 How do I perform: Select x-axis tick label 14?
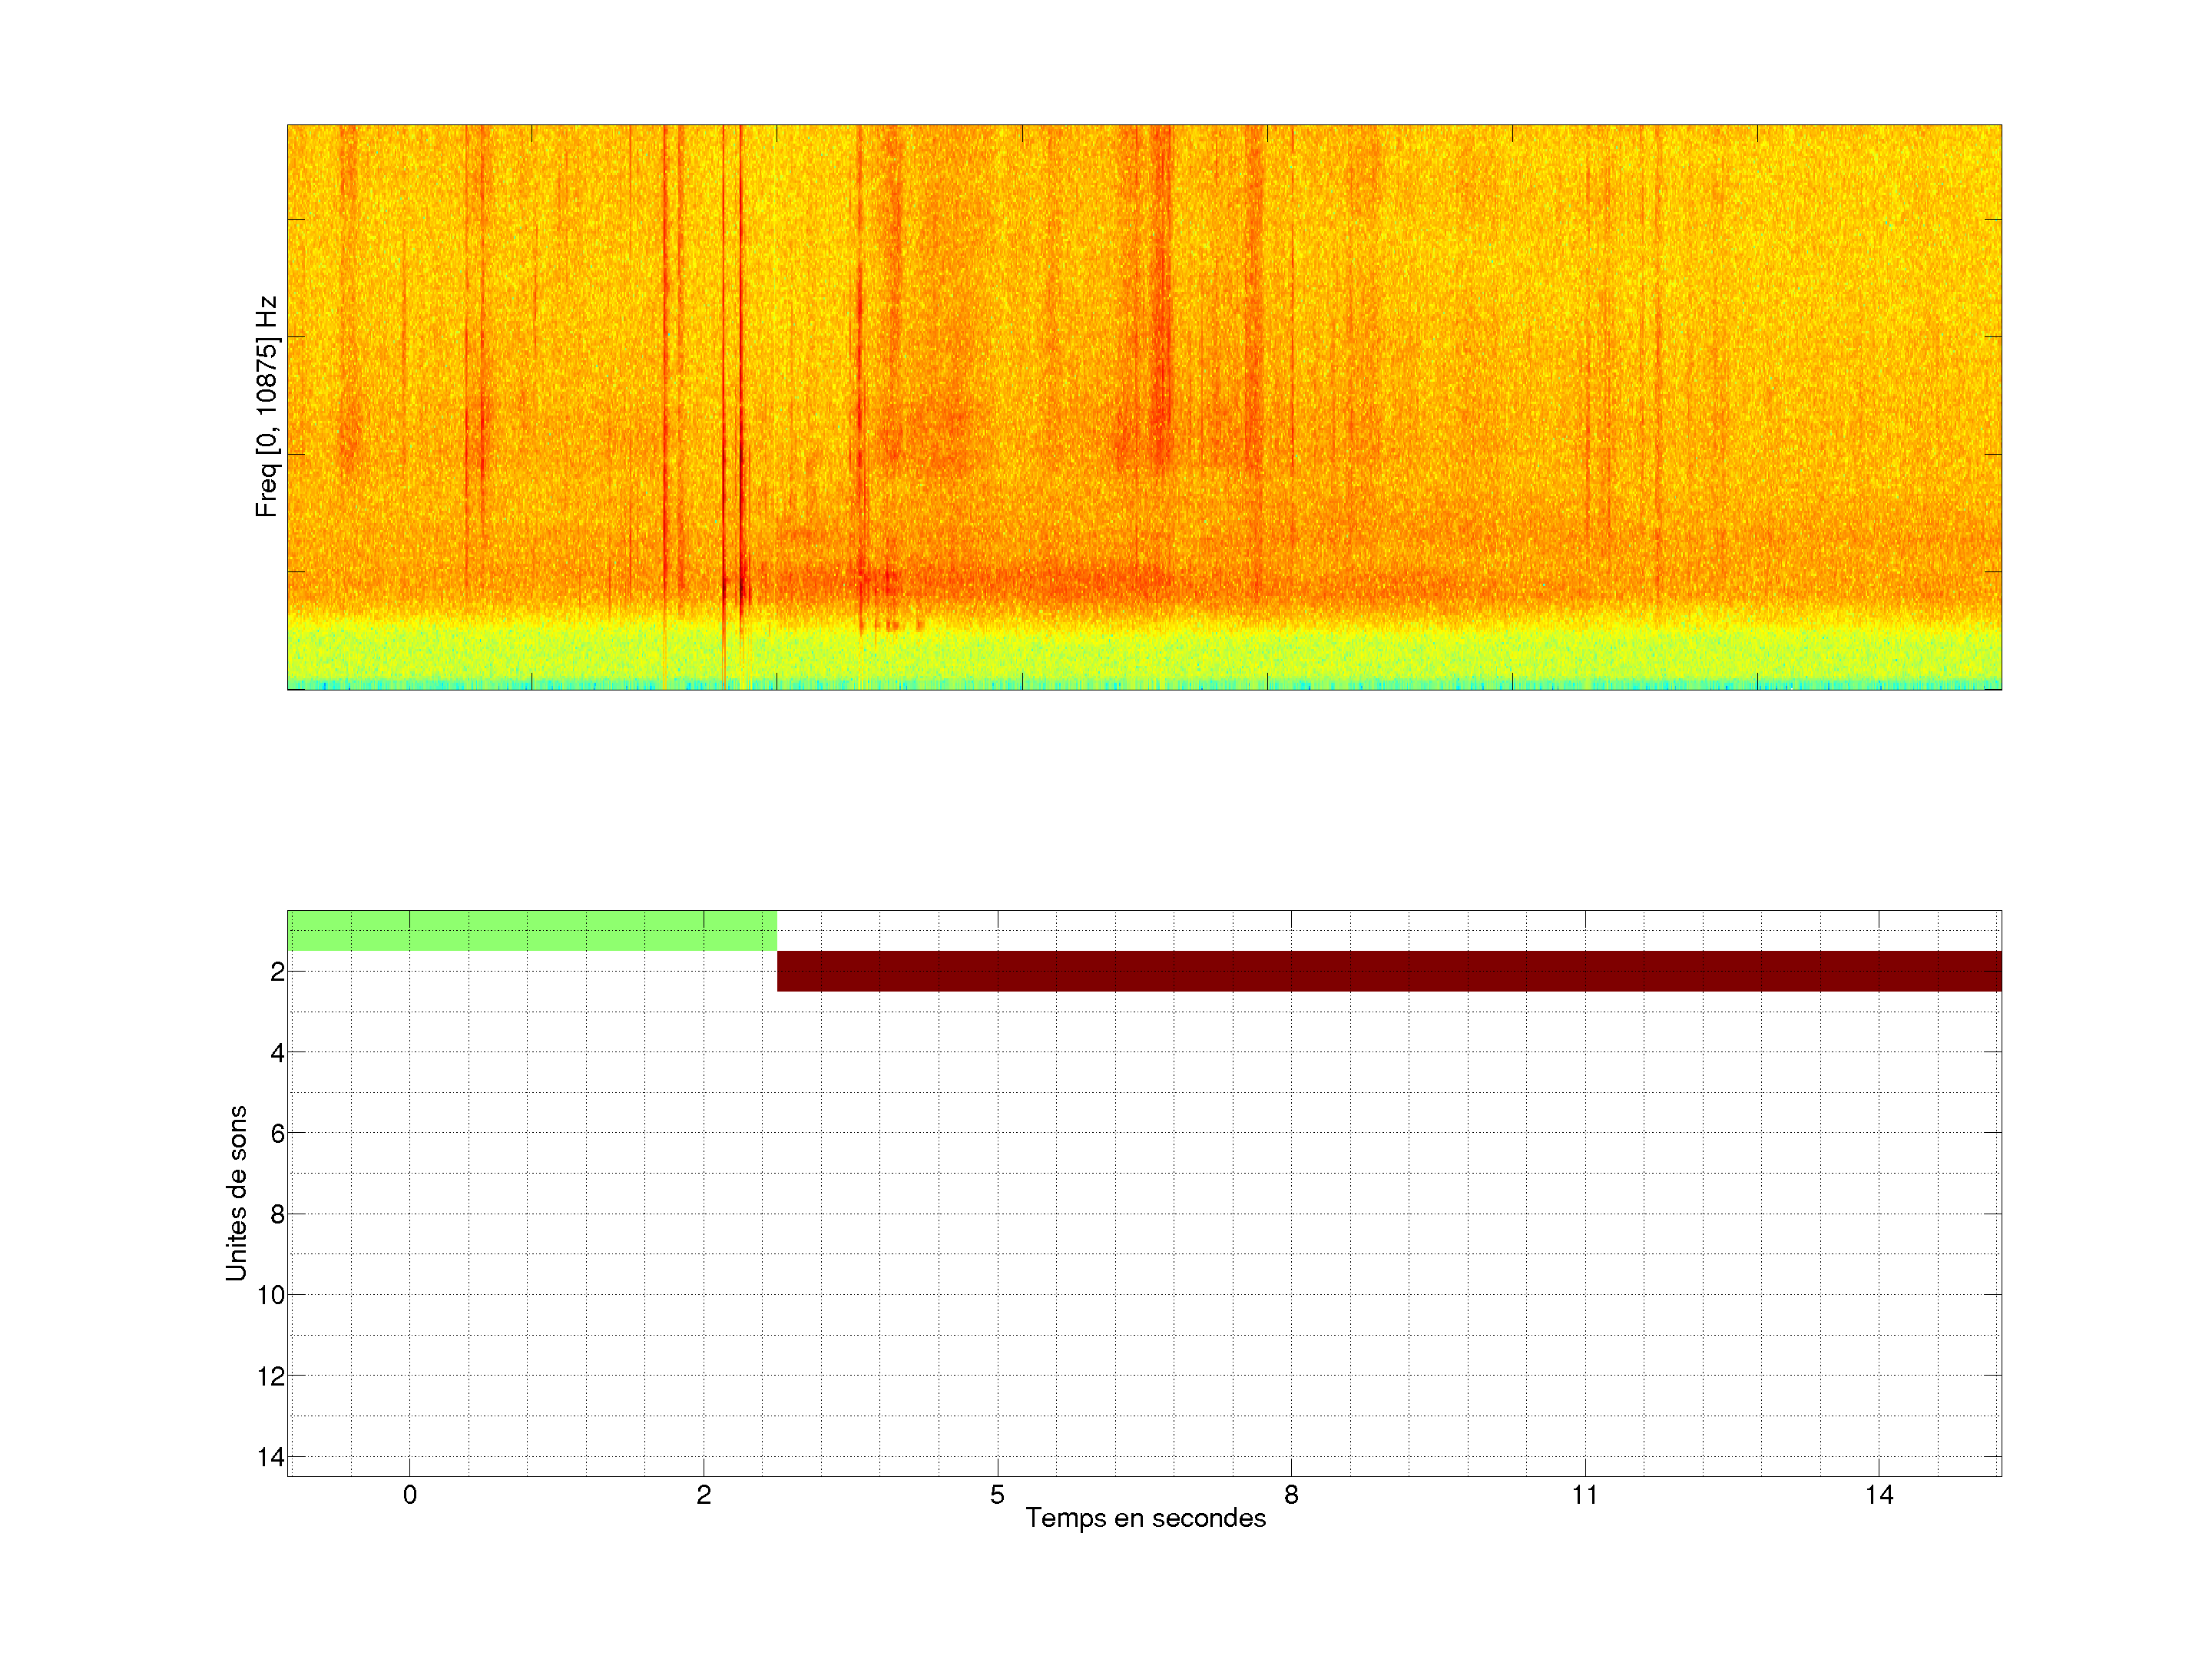point(1879,1495)
